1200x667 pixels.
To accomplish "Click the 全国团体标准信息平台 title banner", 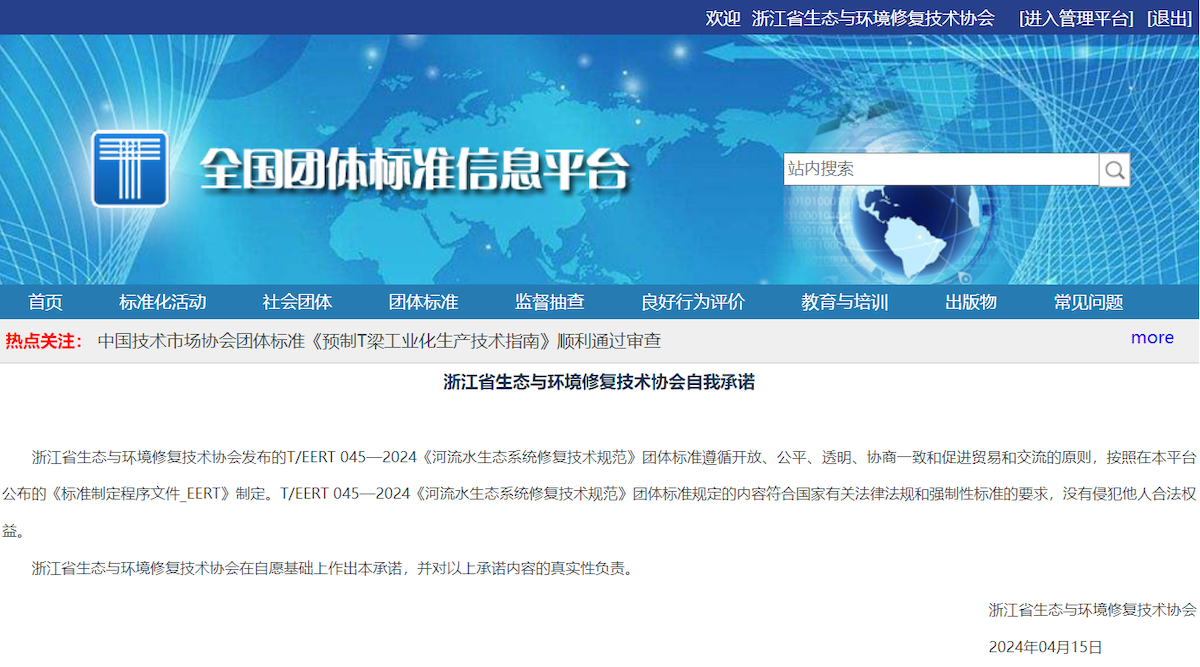I will 415,169.
